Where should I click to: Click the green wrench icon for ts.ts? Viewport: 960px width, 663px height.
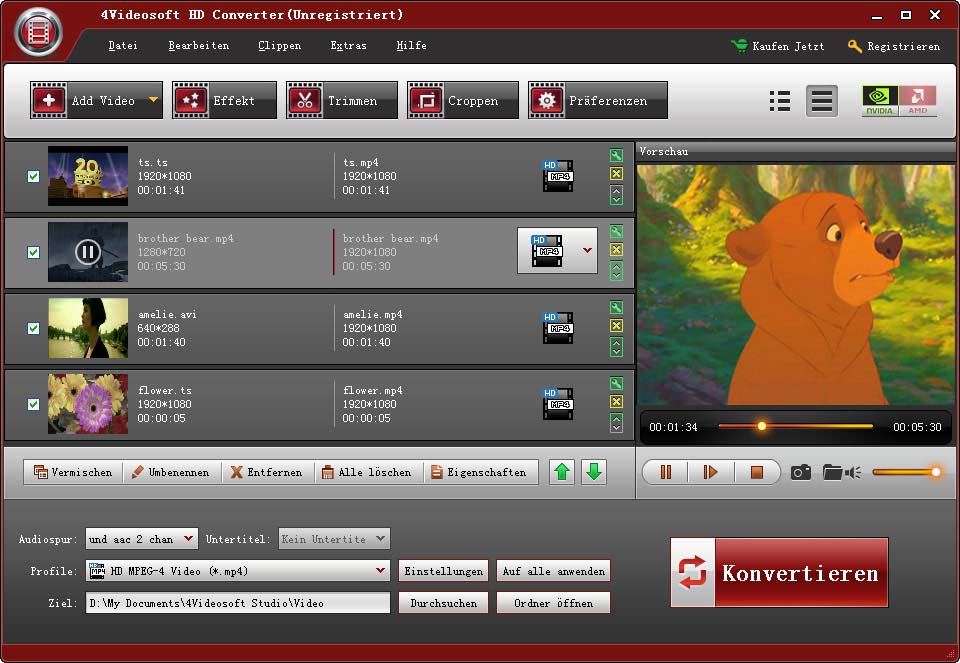click(617, 155)
